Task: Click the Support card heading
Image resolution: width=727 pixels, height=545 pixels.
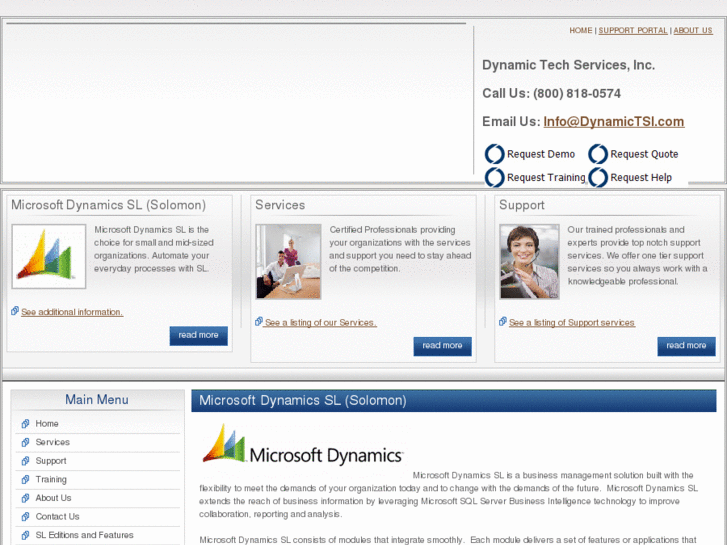Action: [x=522, y=205]
